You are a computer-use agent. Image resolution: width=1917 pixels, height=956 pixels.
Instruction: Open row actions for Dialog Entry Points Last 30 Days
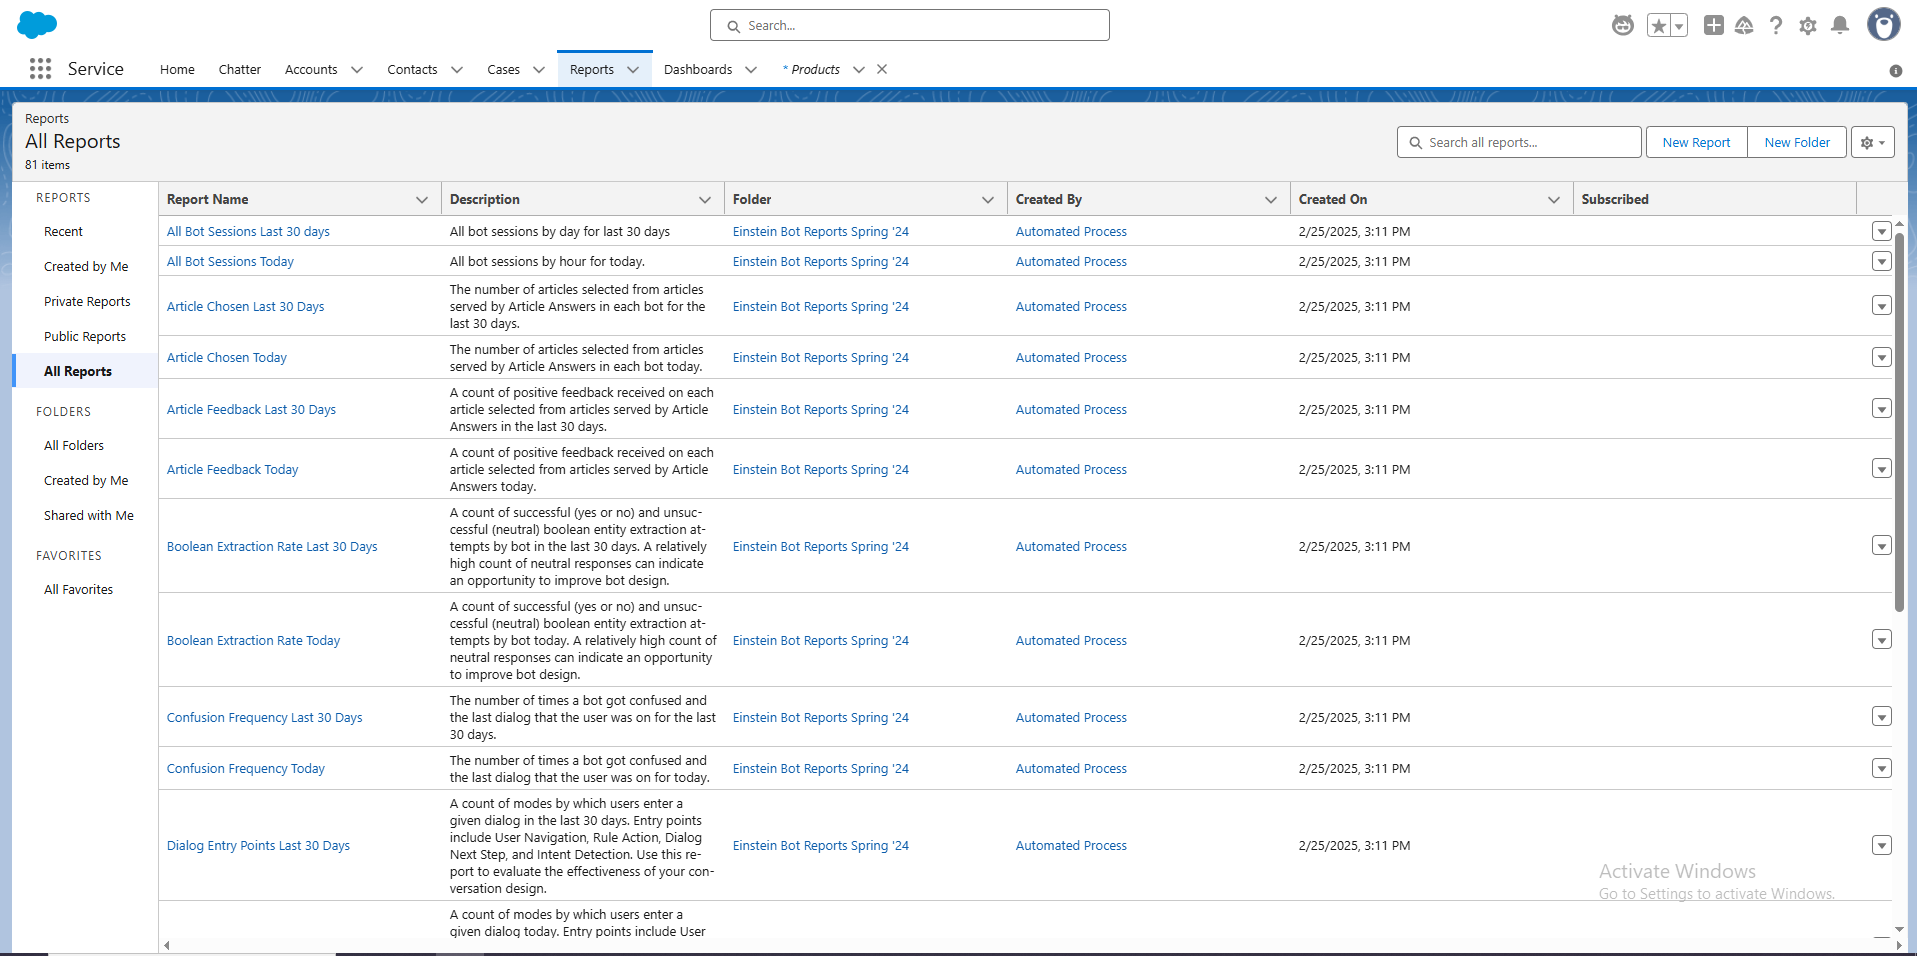tap(1882, 845)
